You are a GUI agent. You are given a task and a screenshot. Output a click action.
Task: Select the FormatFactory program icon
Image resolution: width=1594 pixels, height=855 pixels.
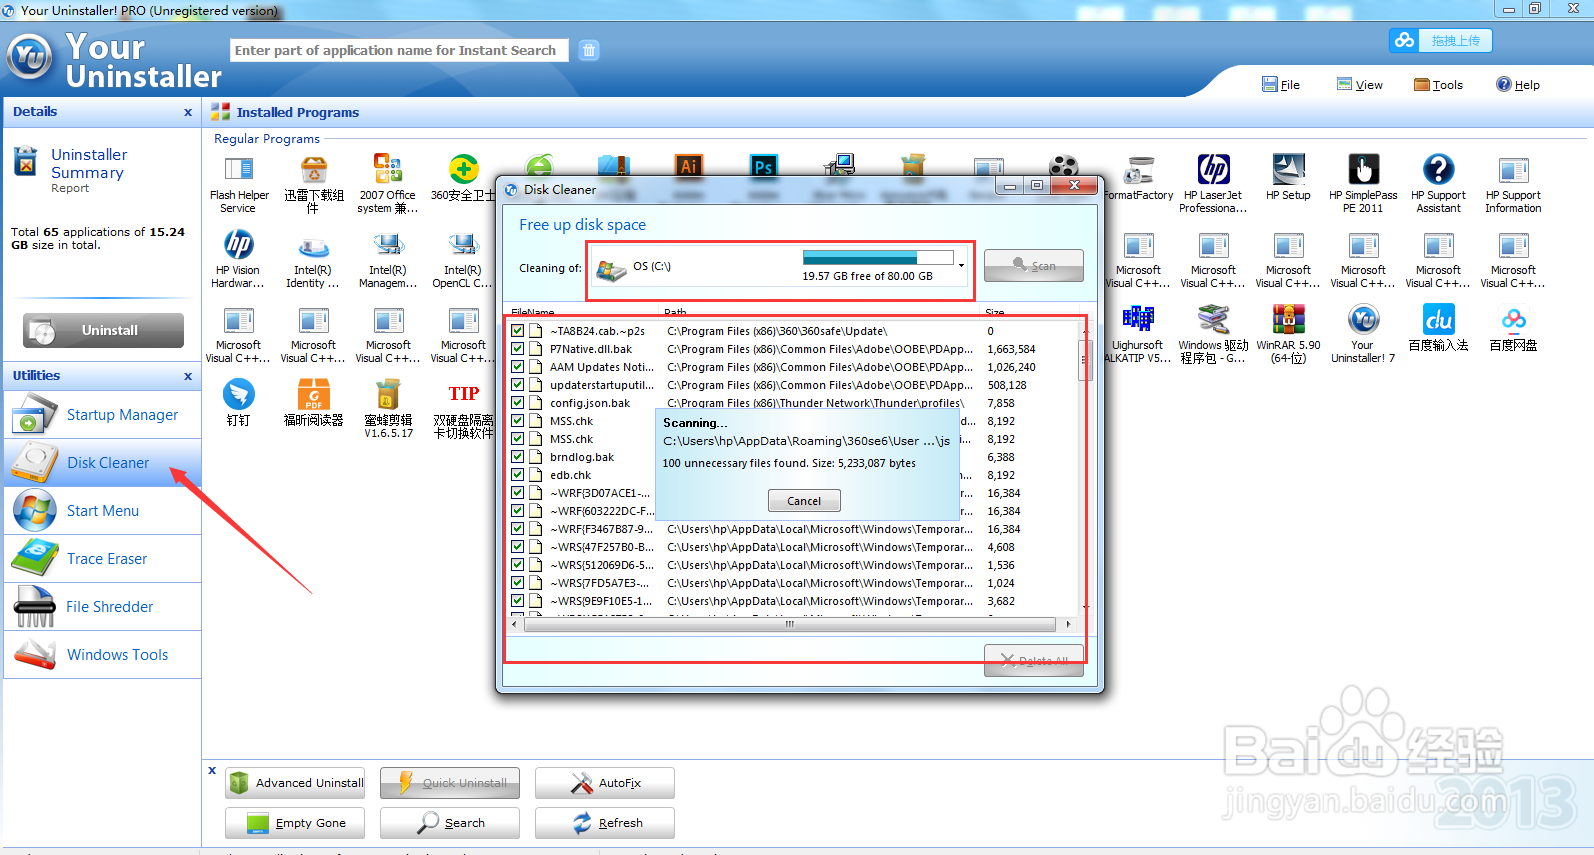coord(1139,179)
